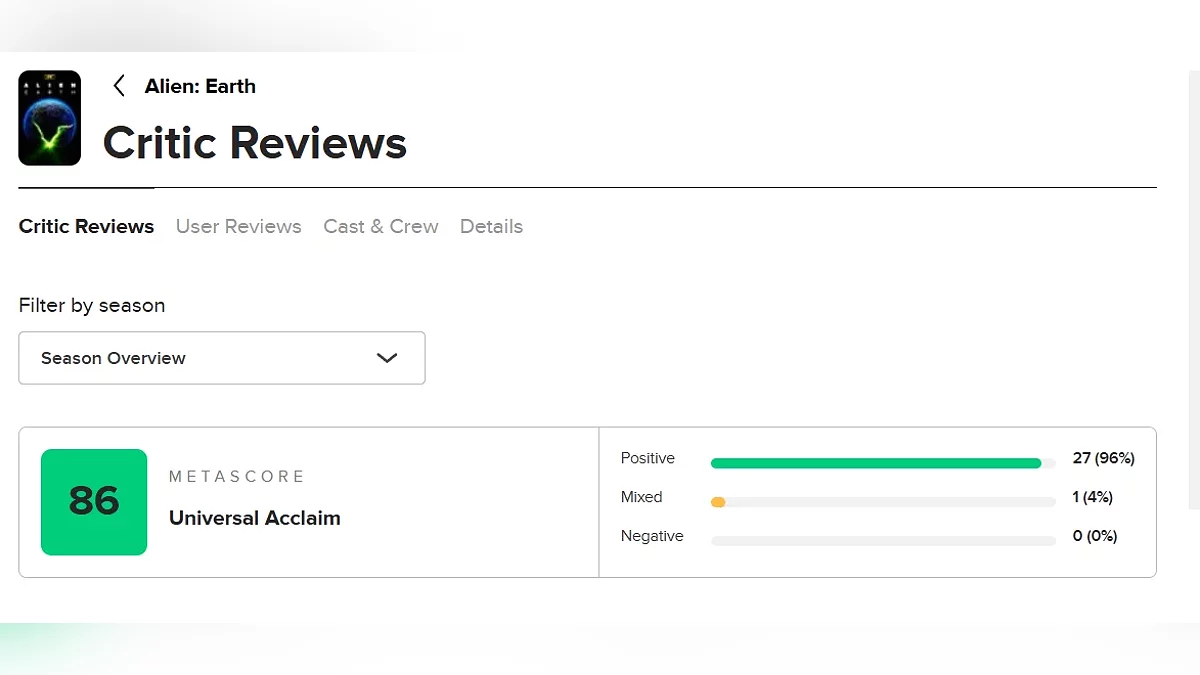The image size is (1200, 675).
Task: Click the green 86 Metascore badge
Action: pos(94,502)
